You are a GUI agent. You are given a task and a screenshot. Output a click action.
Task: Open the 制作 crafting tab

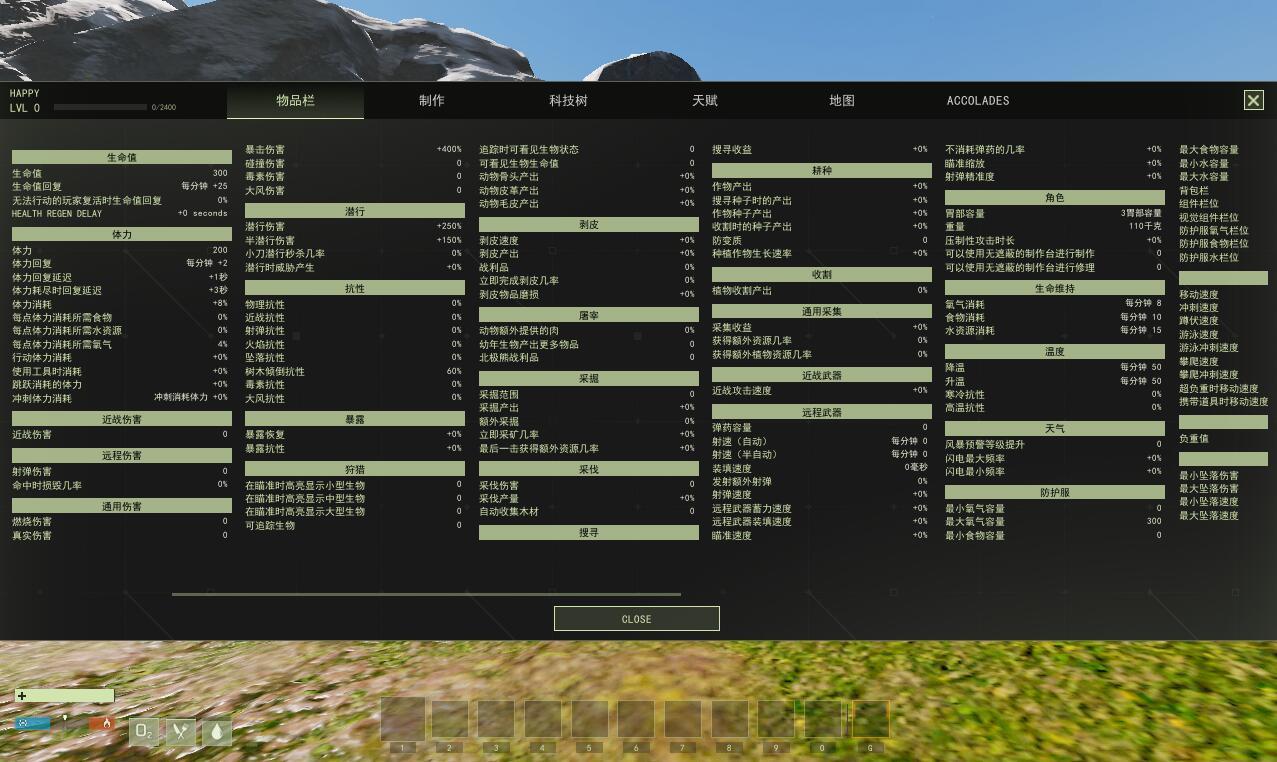click(x=432, y=101)
